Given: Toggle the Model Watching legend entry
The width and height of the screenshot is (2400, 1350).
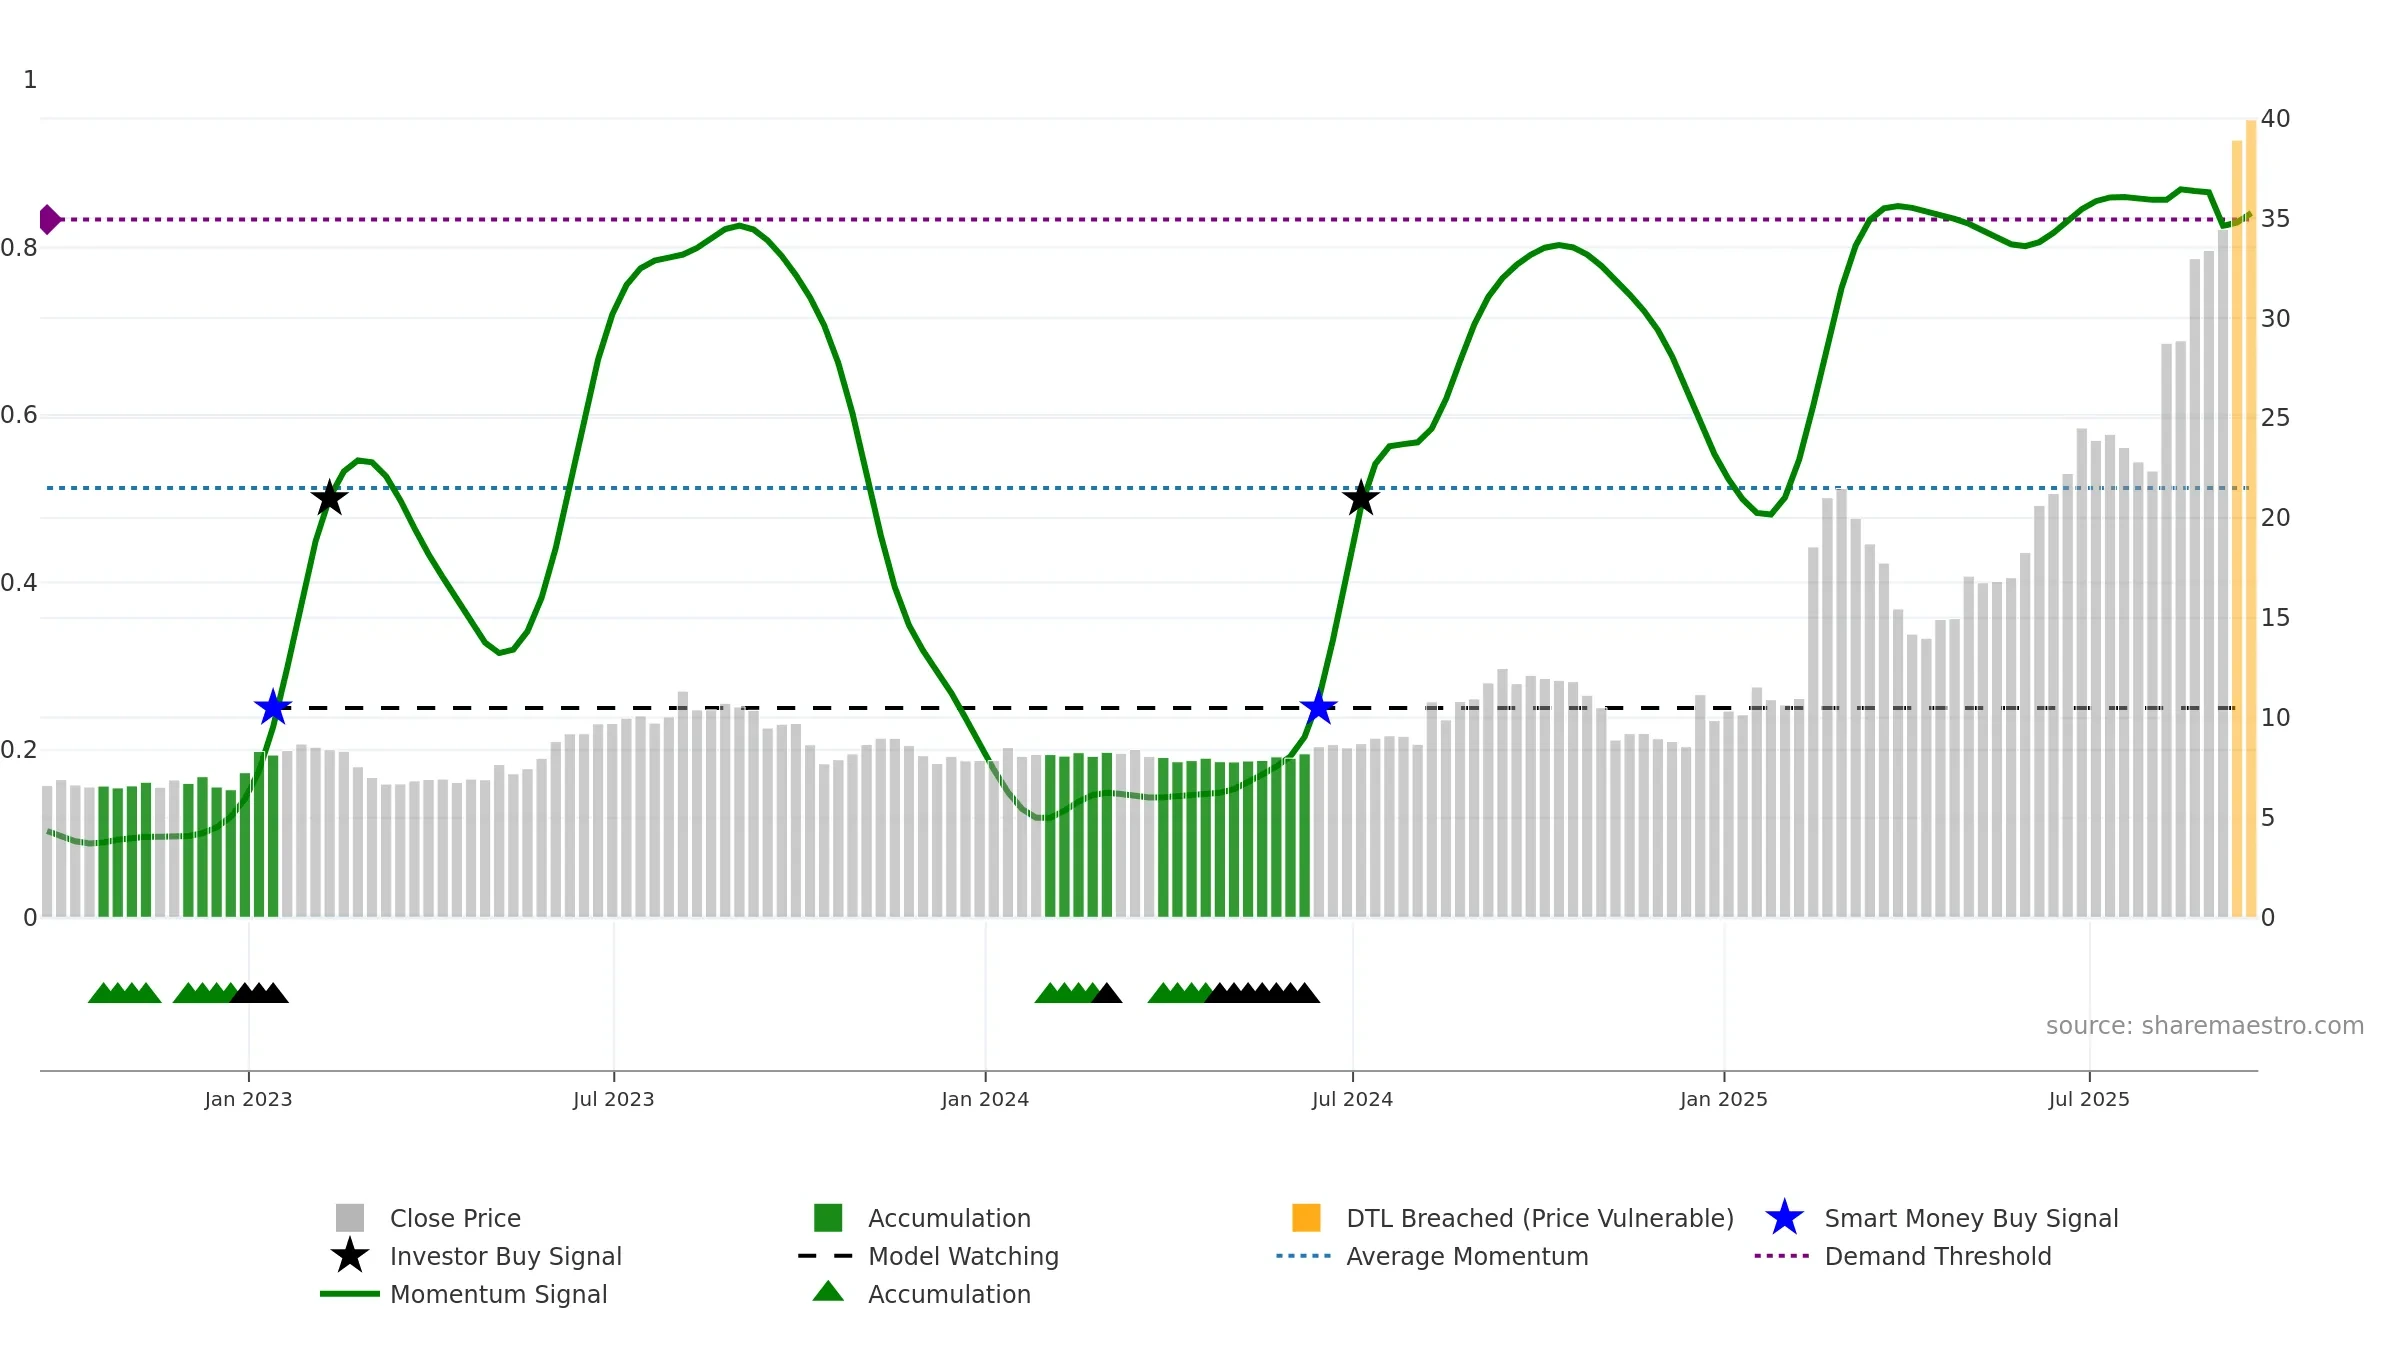Looking at the screenshot, I should tap(962, 1256).
